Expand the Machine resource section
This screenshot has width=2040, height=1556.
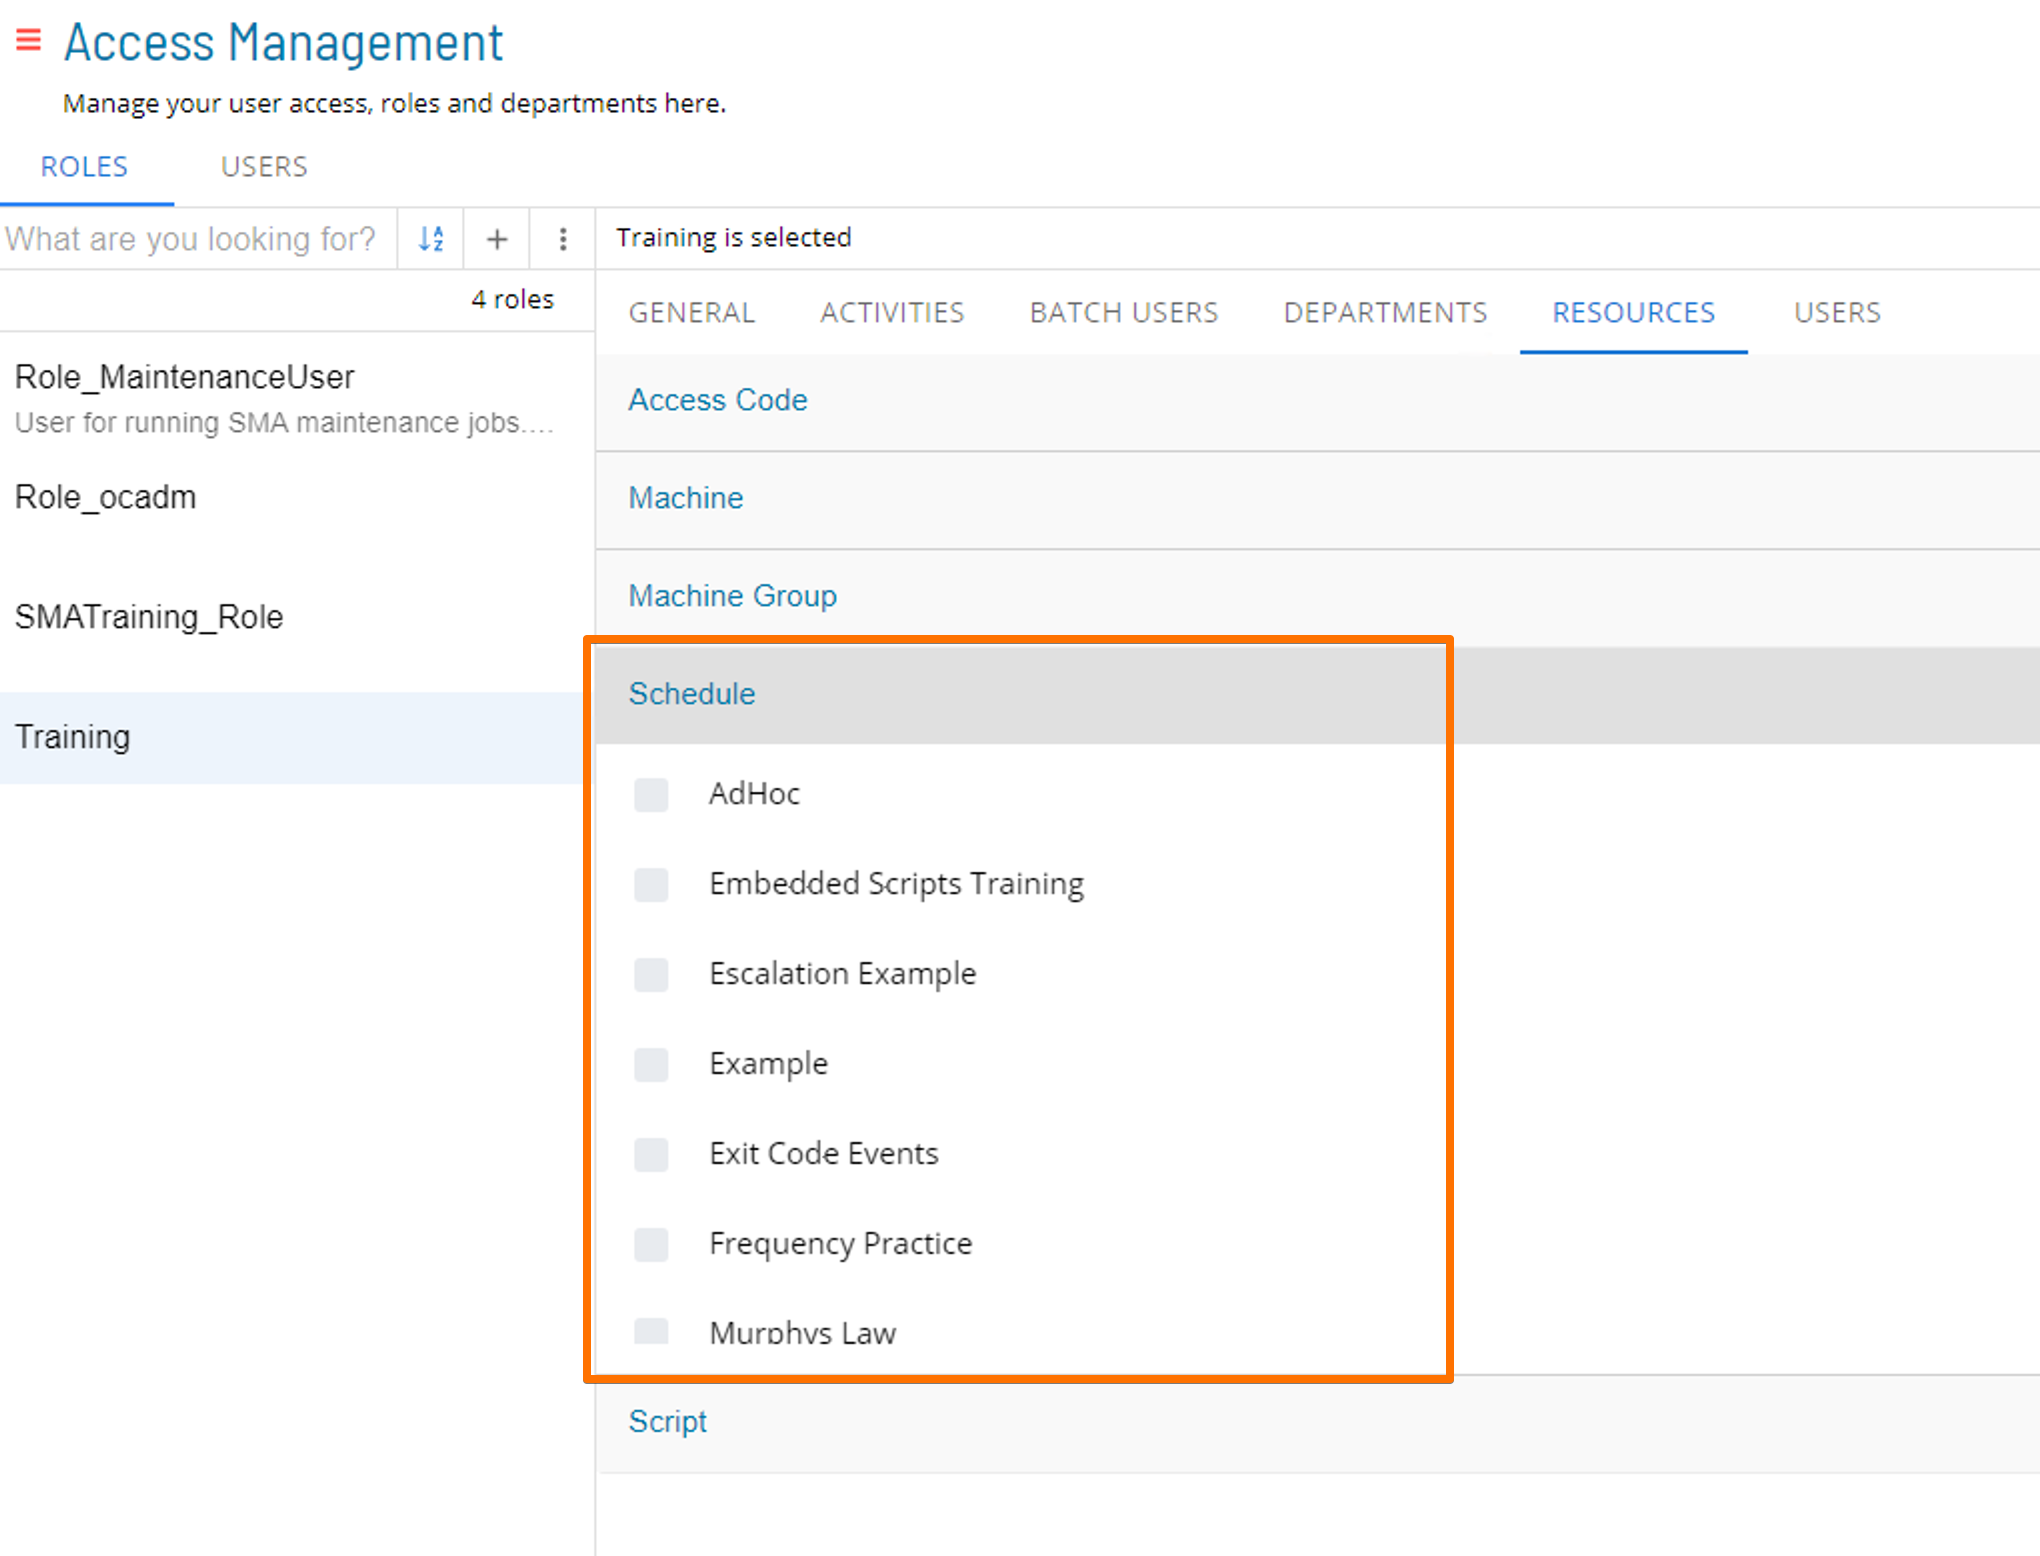(1317, 499)
